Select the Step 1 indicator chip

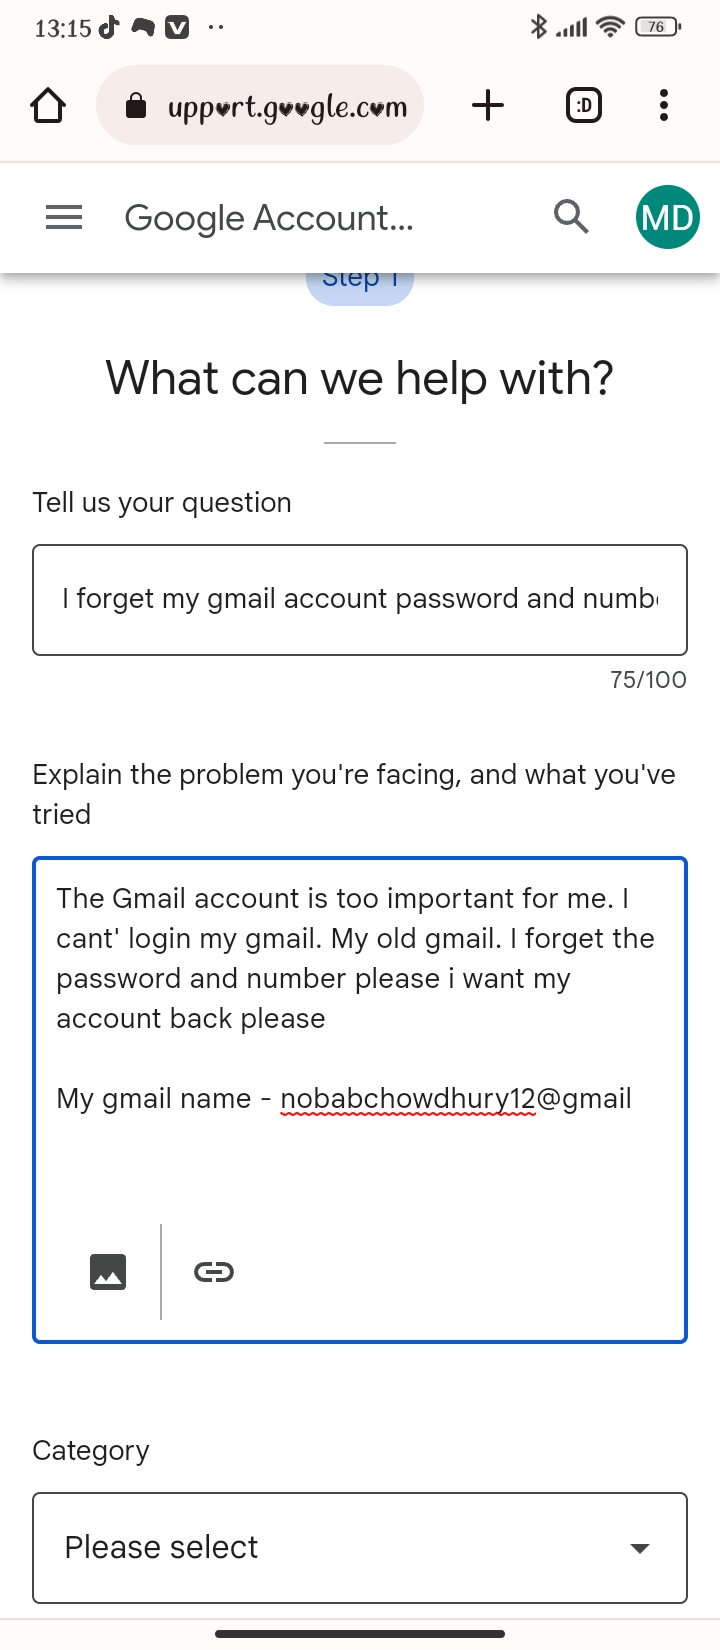(360, 282)
